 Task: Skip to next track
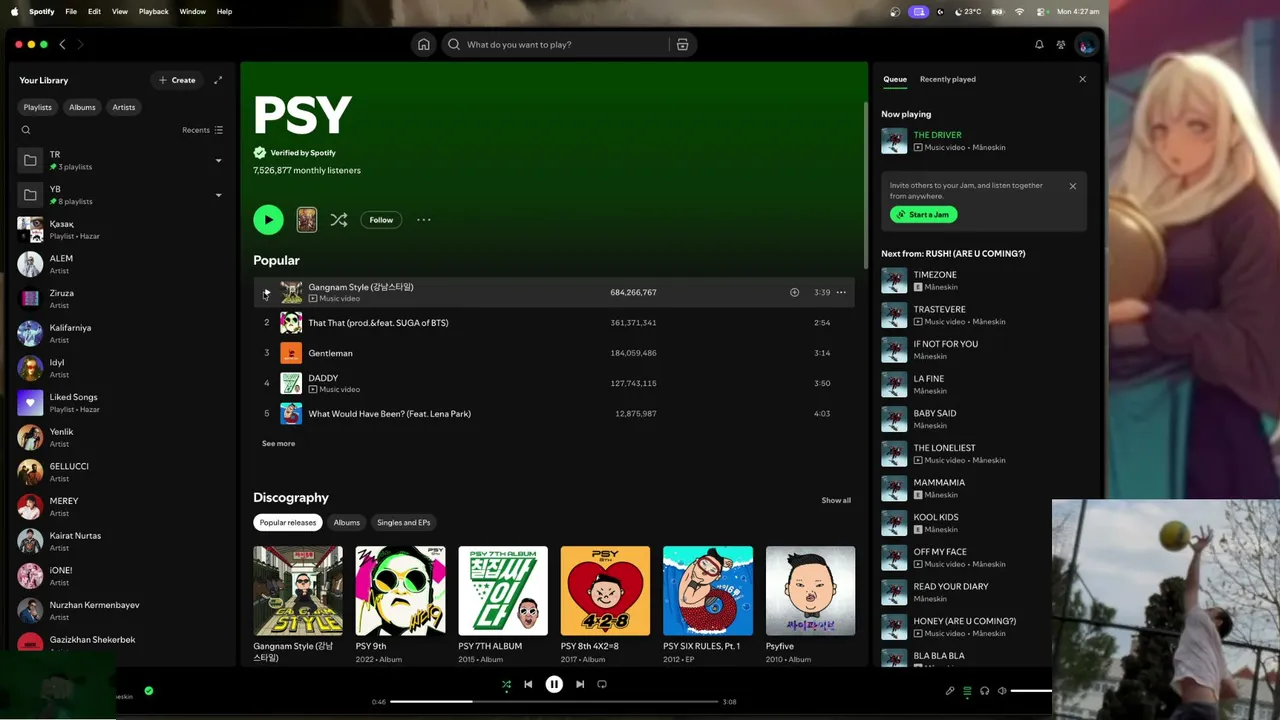coord(580,685)
